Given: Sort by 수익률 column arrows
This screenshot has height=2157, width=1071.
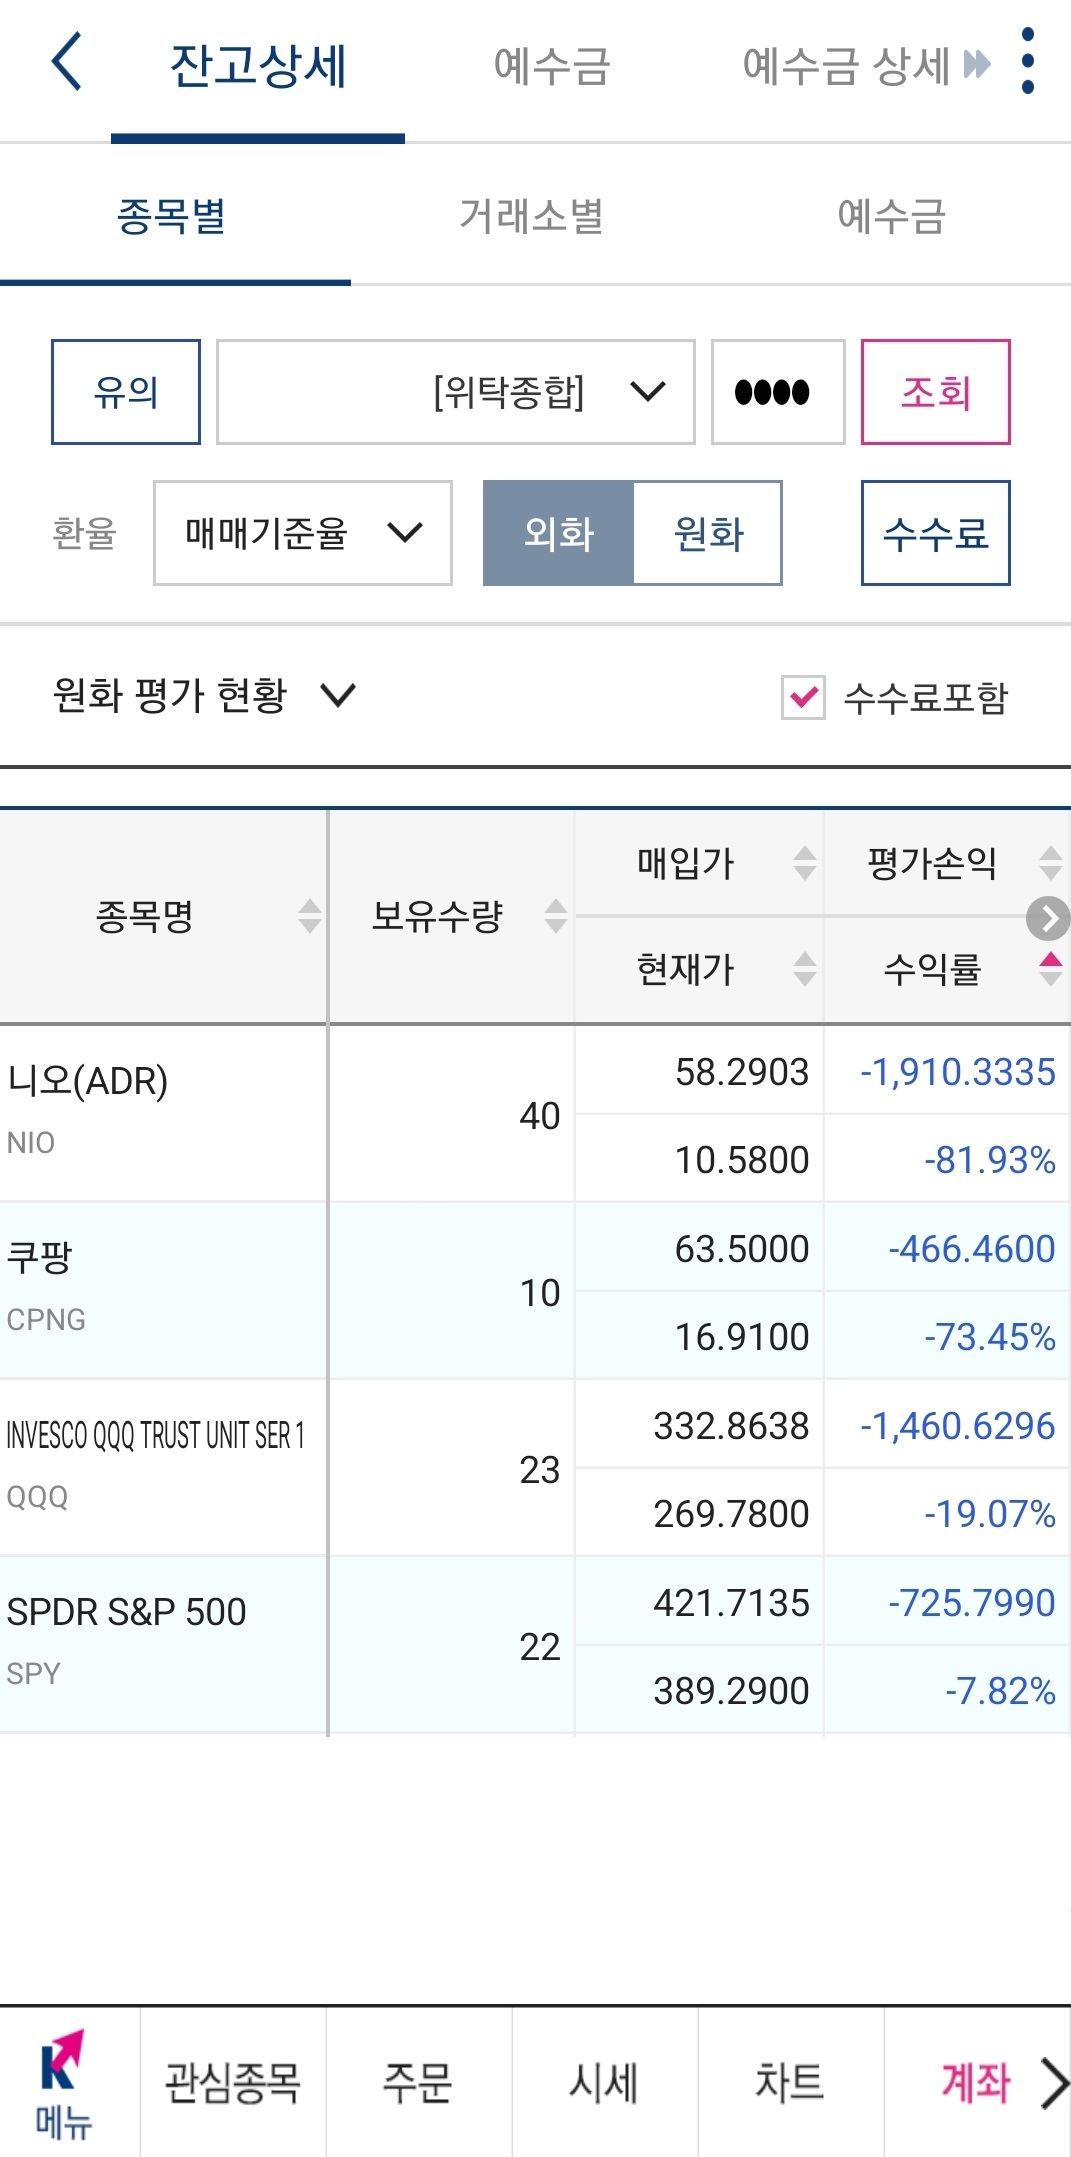Looking at the screenshot, I should click(x=1051, y=968).
